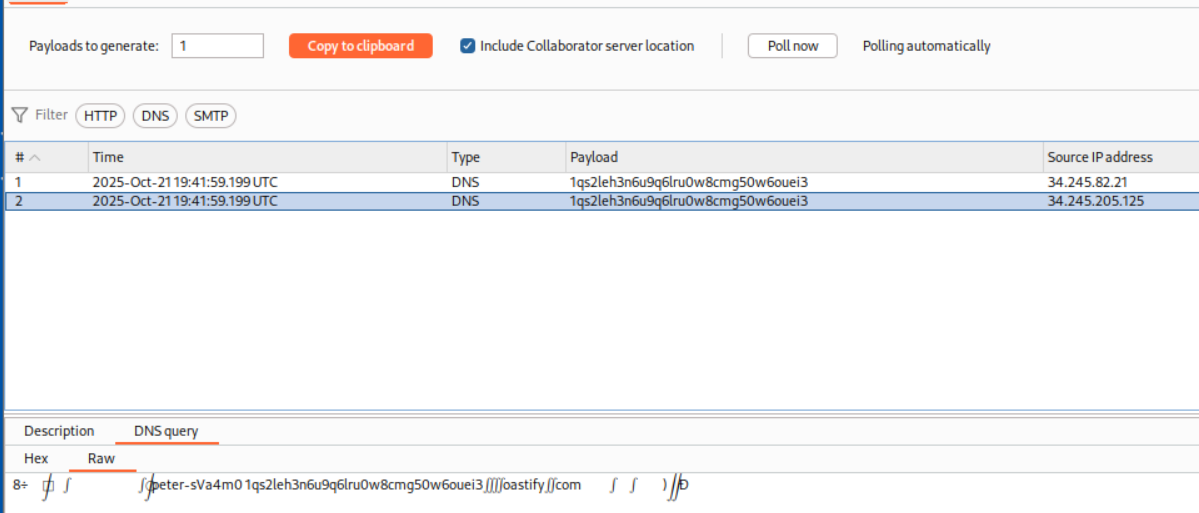
Task: Click the Poll now button
Action: 792,46
